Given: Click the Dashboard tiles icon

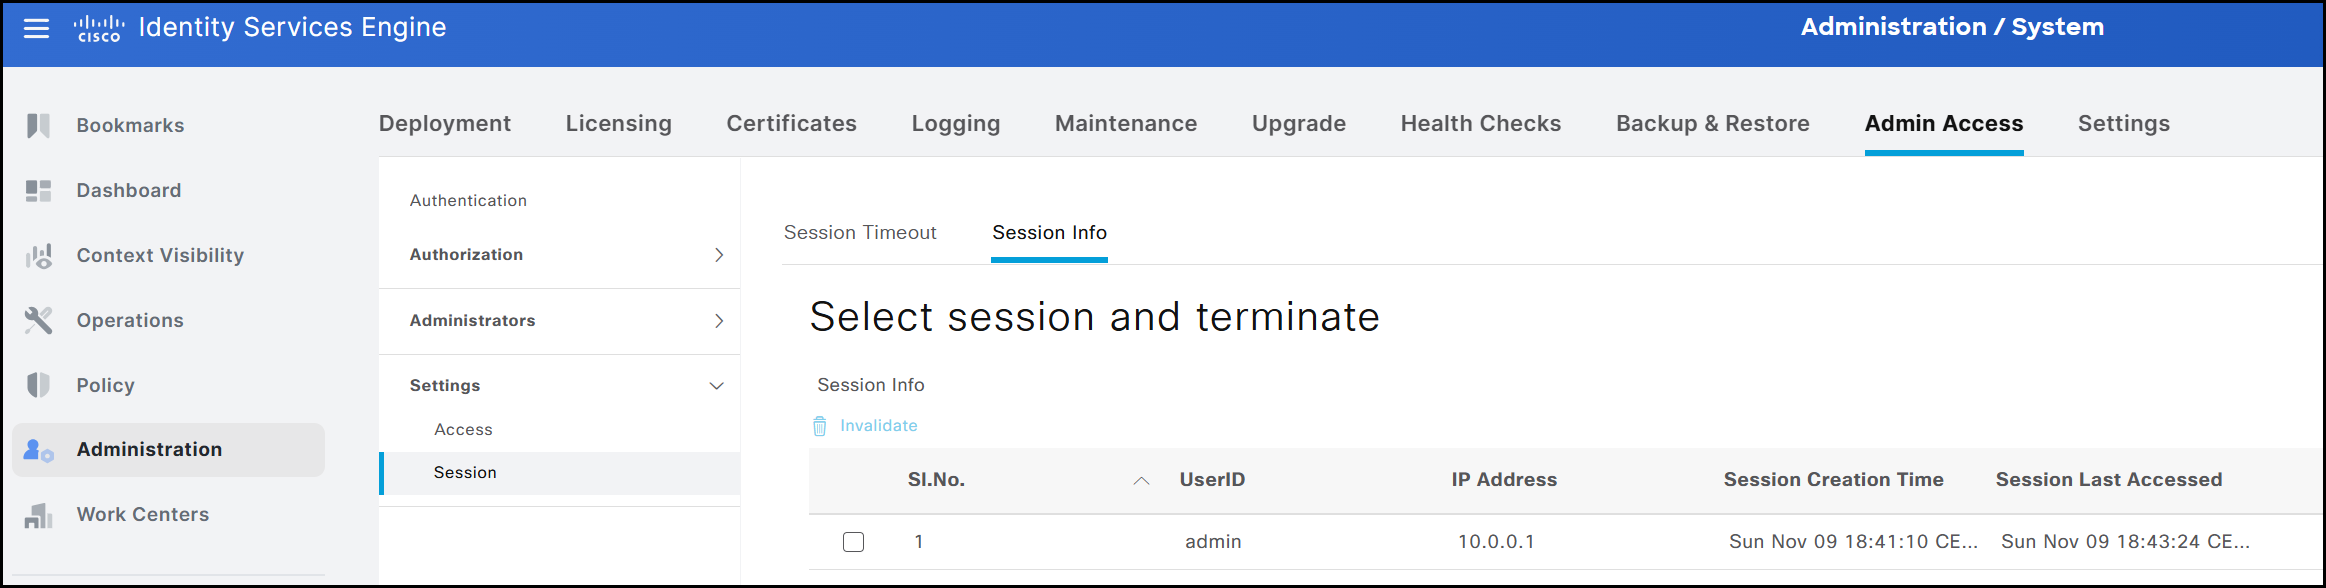Looking at the screenshot, I should pyautogui.click(x=38, y=190).
